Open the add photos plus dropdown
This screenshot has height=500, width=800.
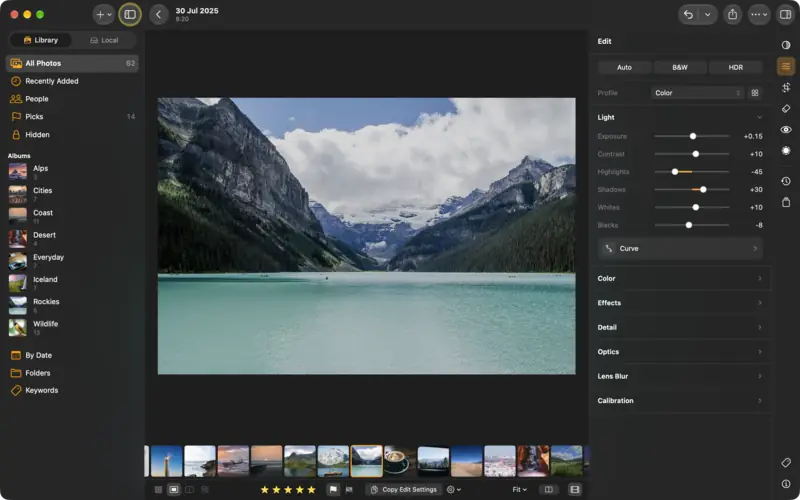coord(104,14)
